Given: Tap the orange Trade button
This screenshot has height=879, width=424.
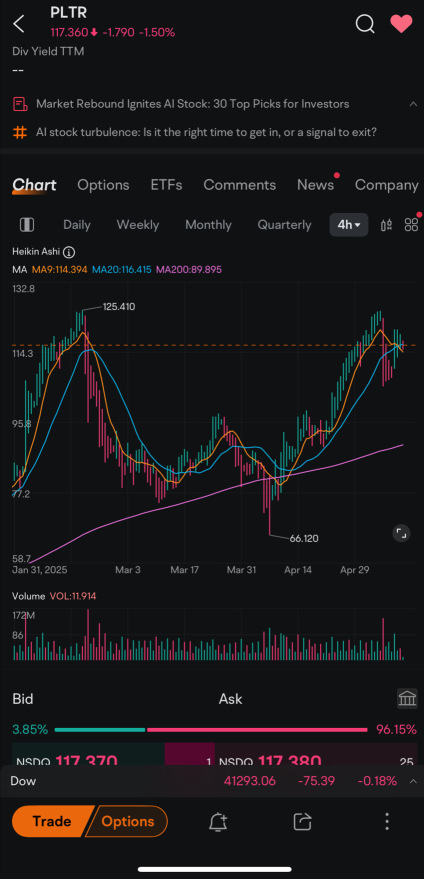Looking at the screenshot, I should point(51,821).
